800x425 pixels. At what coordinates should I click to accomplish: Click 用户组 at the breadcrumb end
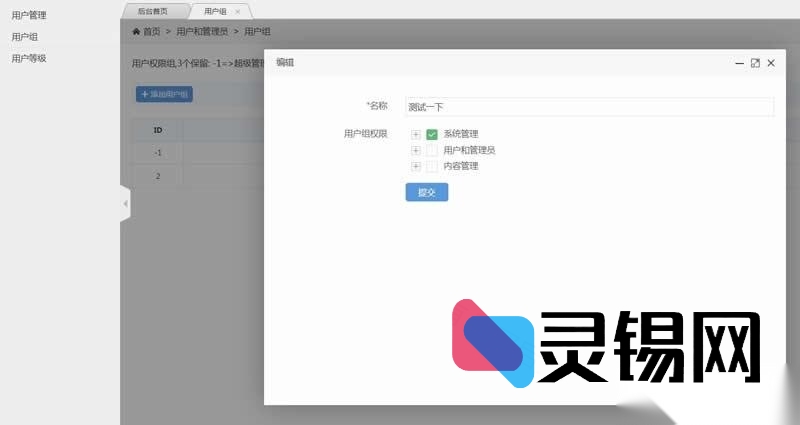click(x=257, y=32)
